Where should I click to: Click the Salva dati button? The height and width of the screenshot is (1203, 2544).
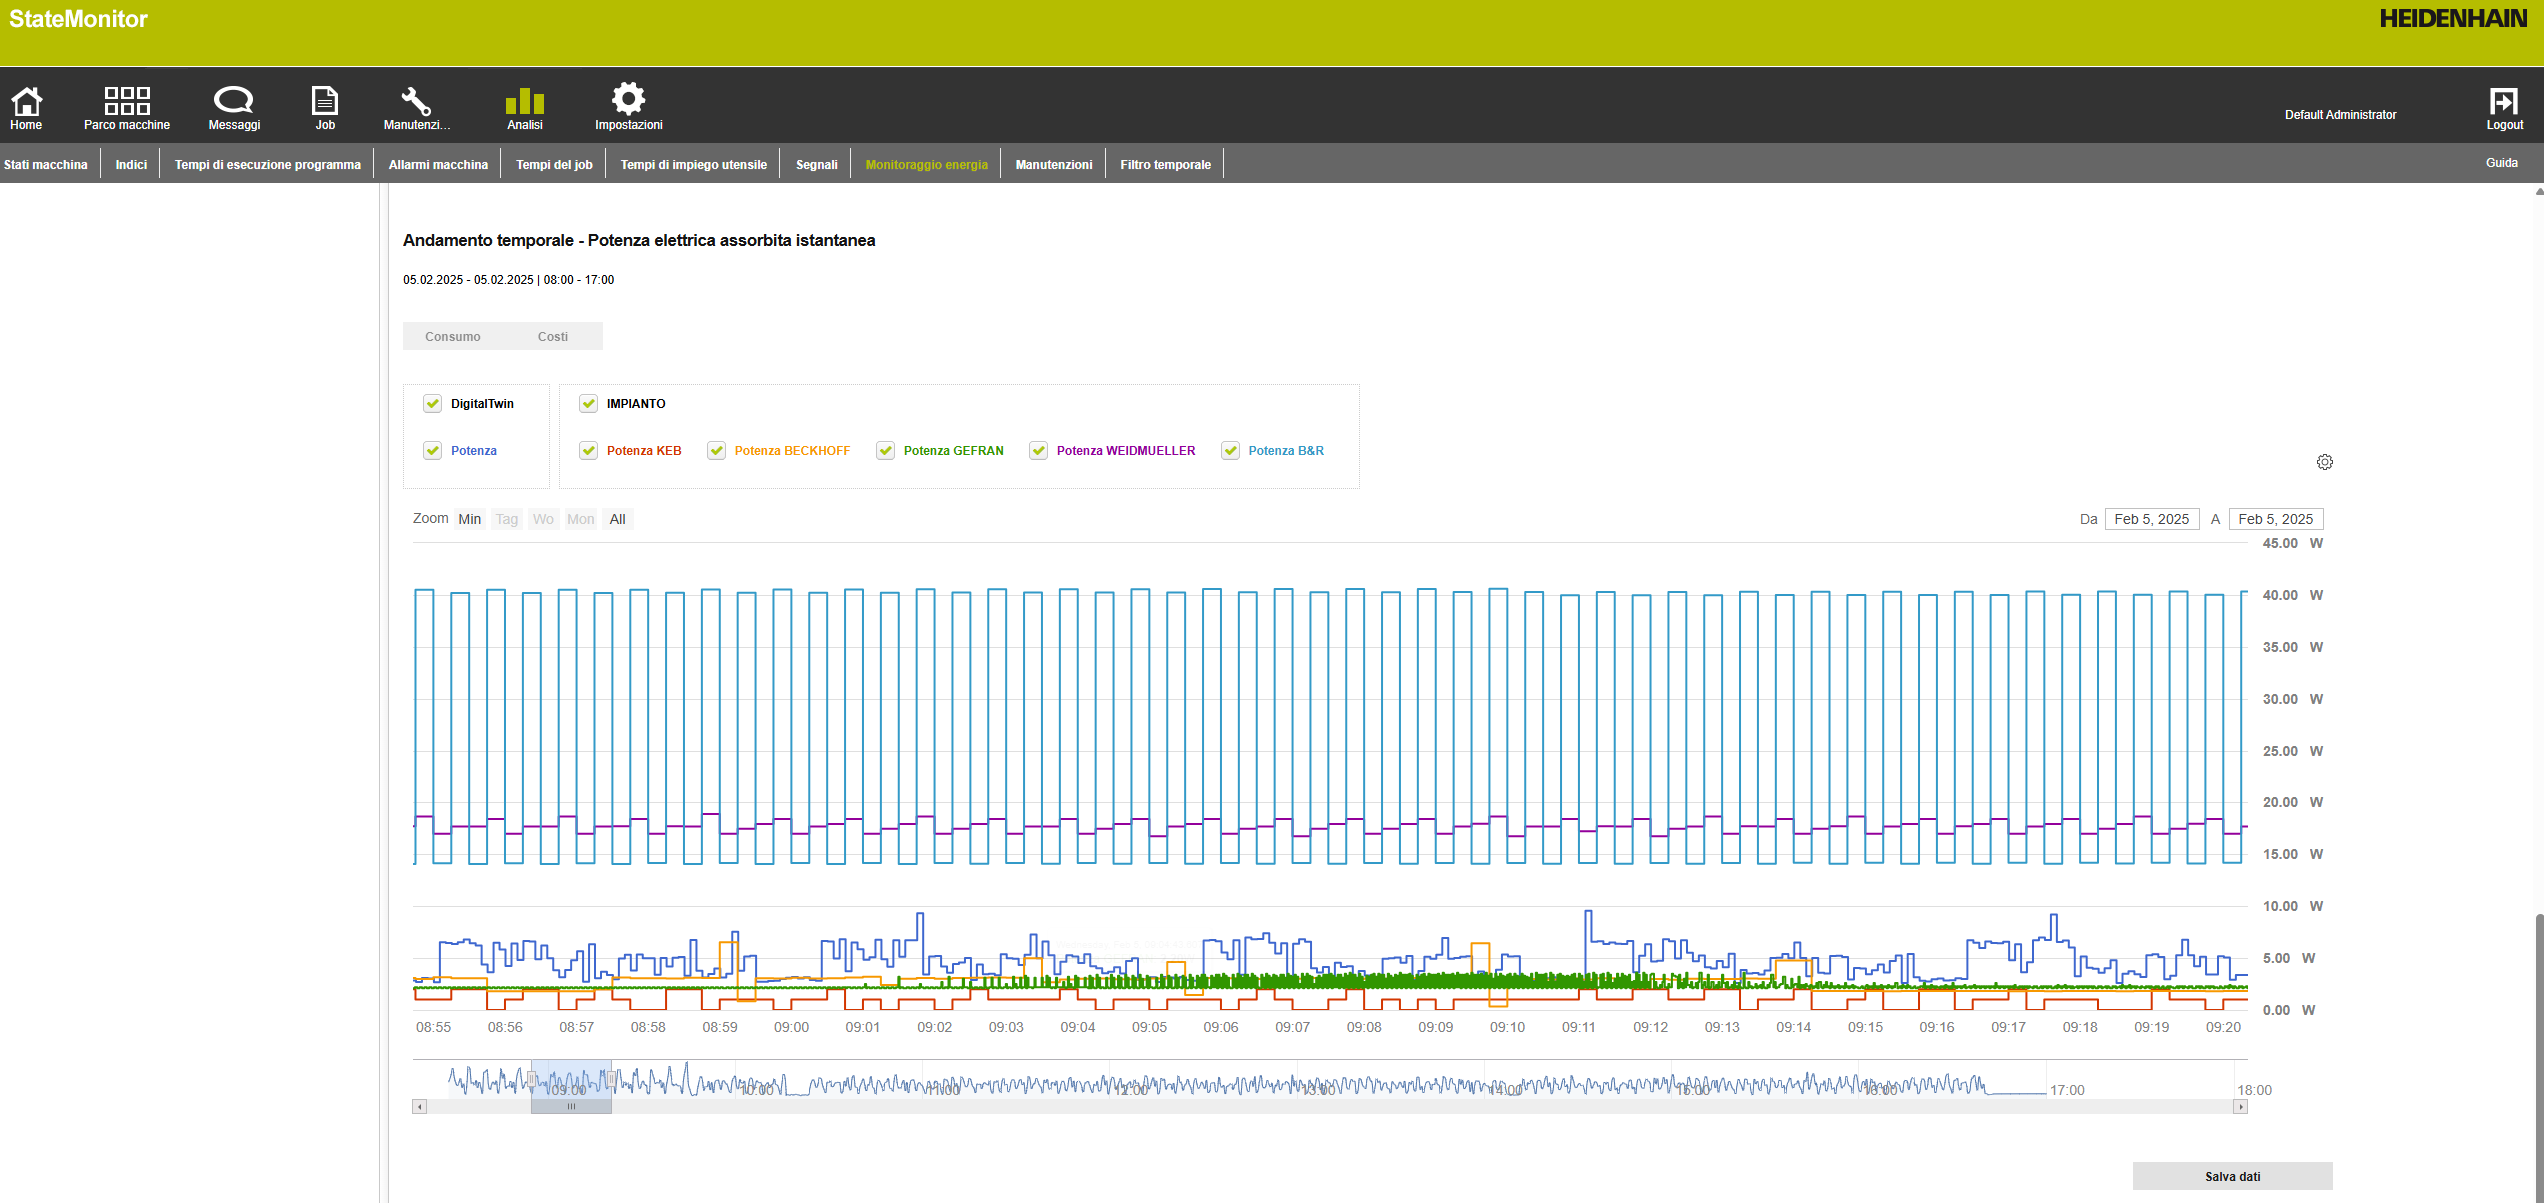click(x=2232, y=1176)
